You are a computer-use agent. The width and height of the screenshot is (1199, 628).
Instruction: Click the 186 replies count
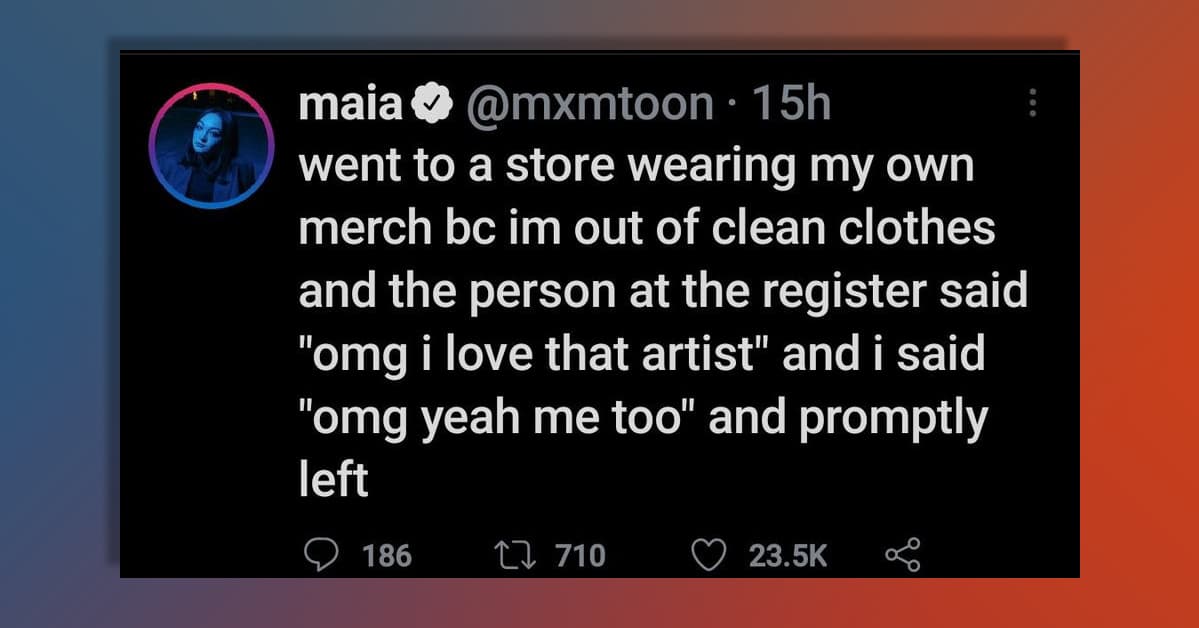click(x=386, y=556)
